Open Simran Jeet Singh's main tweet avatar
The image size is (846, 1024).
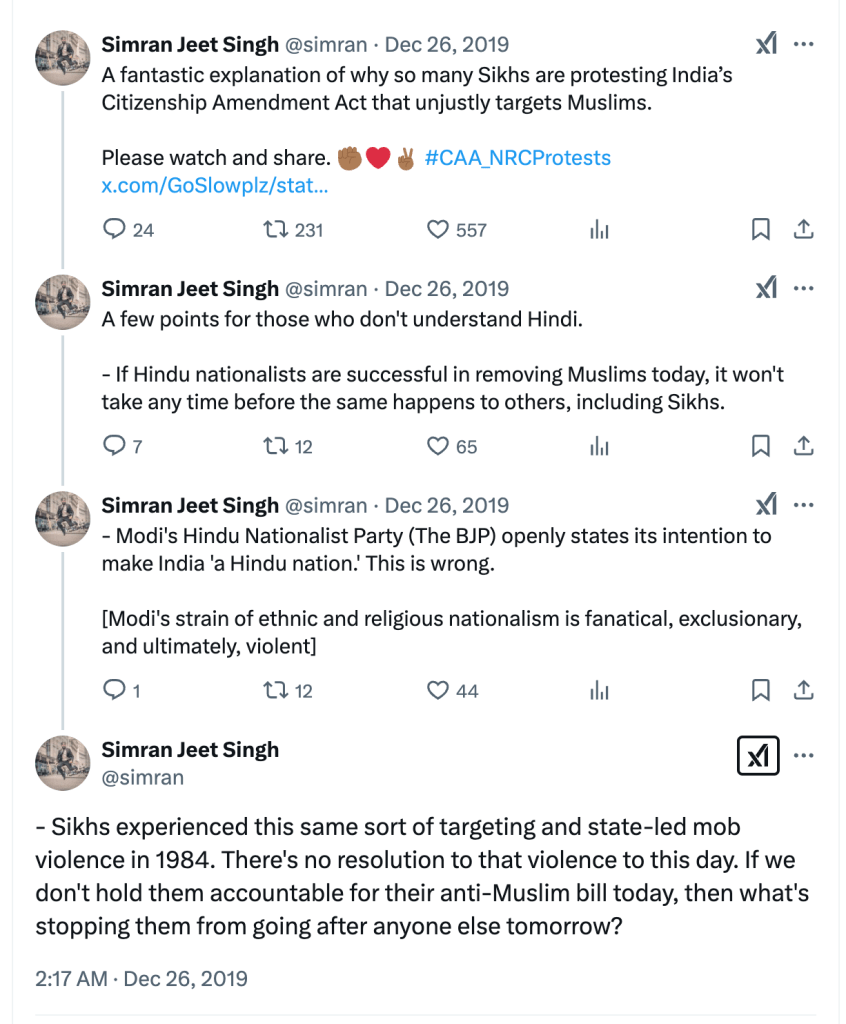tap(63, 763)
